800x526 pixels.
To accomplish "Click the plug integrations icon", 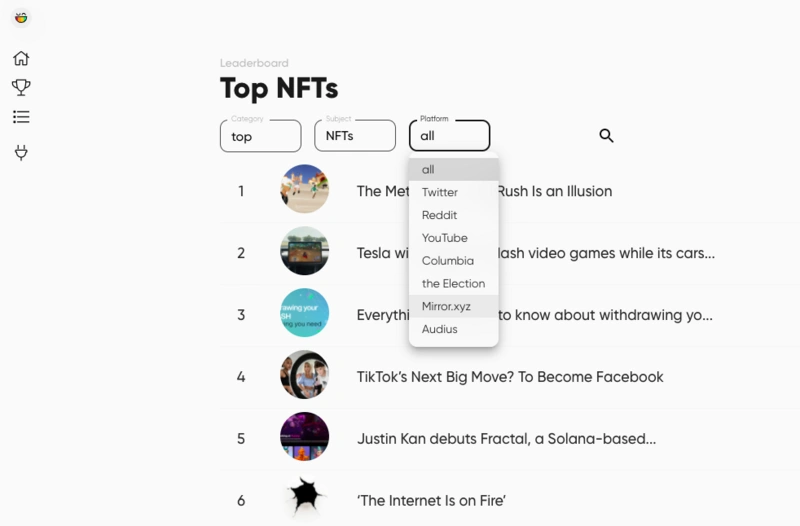I will tap(21, 153).
